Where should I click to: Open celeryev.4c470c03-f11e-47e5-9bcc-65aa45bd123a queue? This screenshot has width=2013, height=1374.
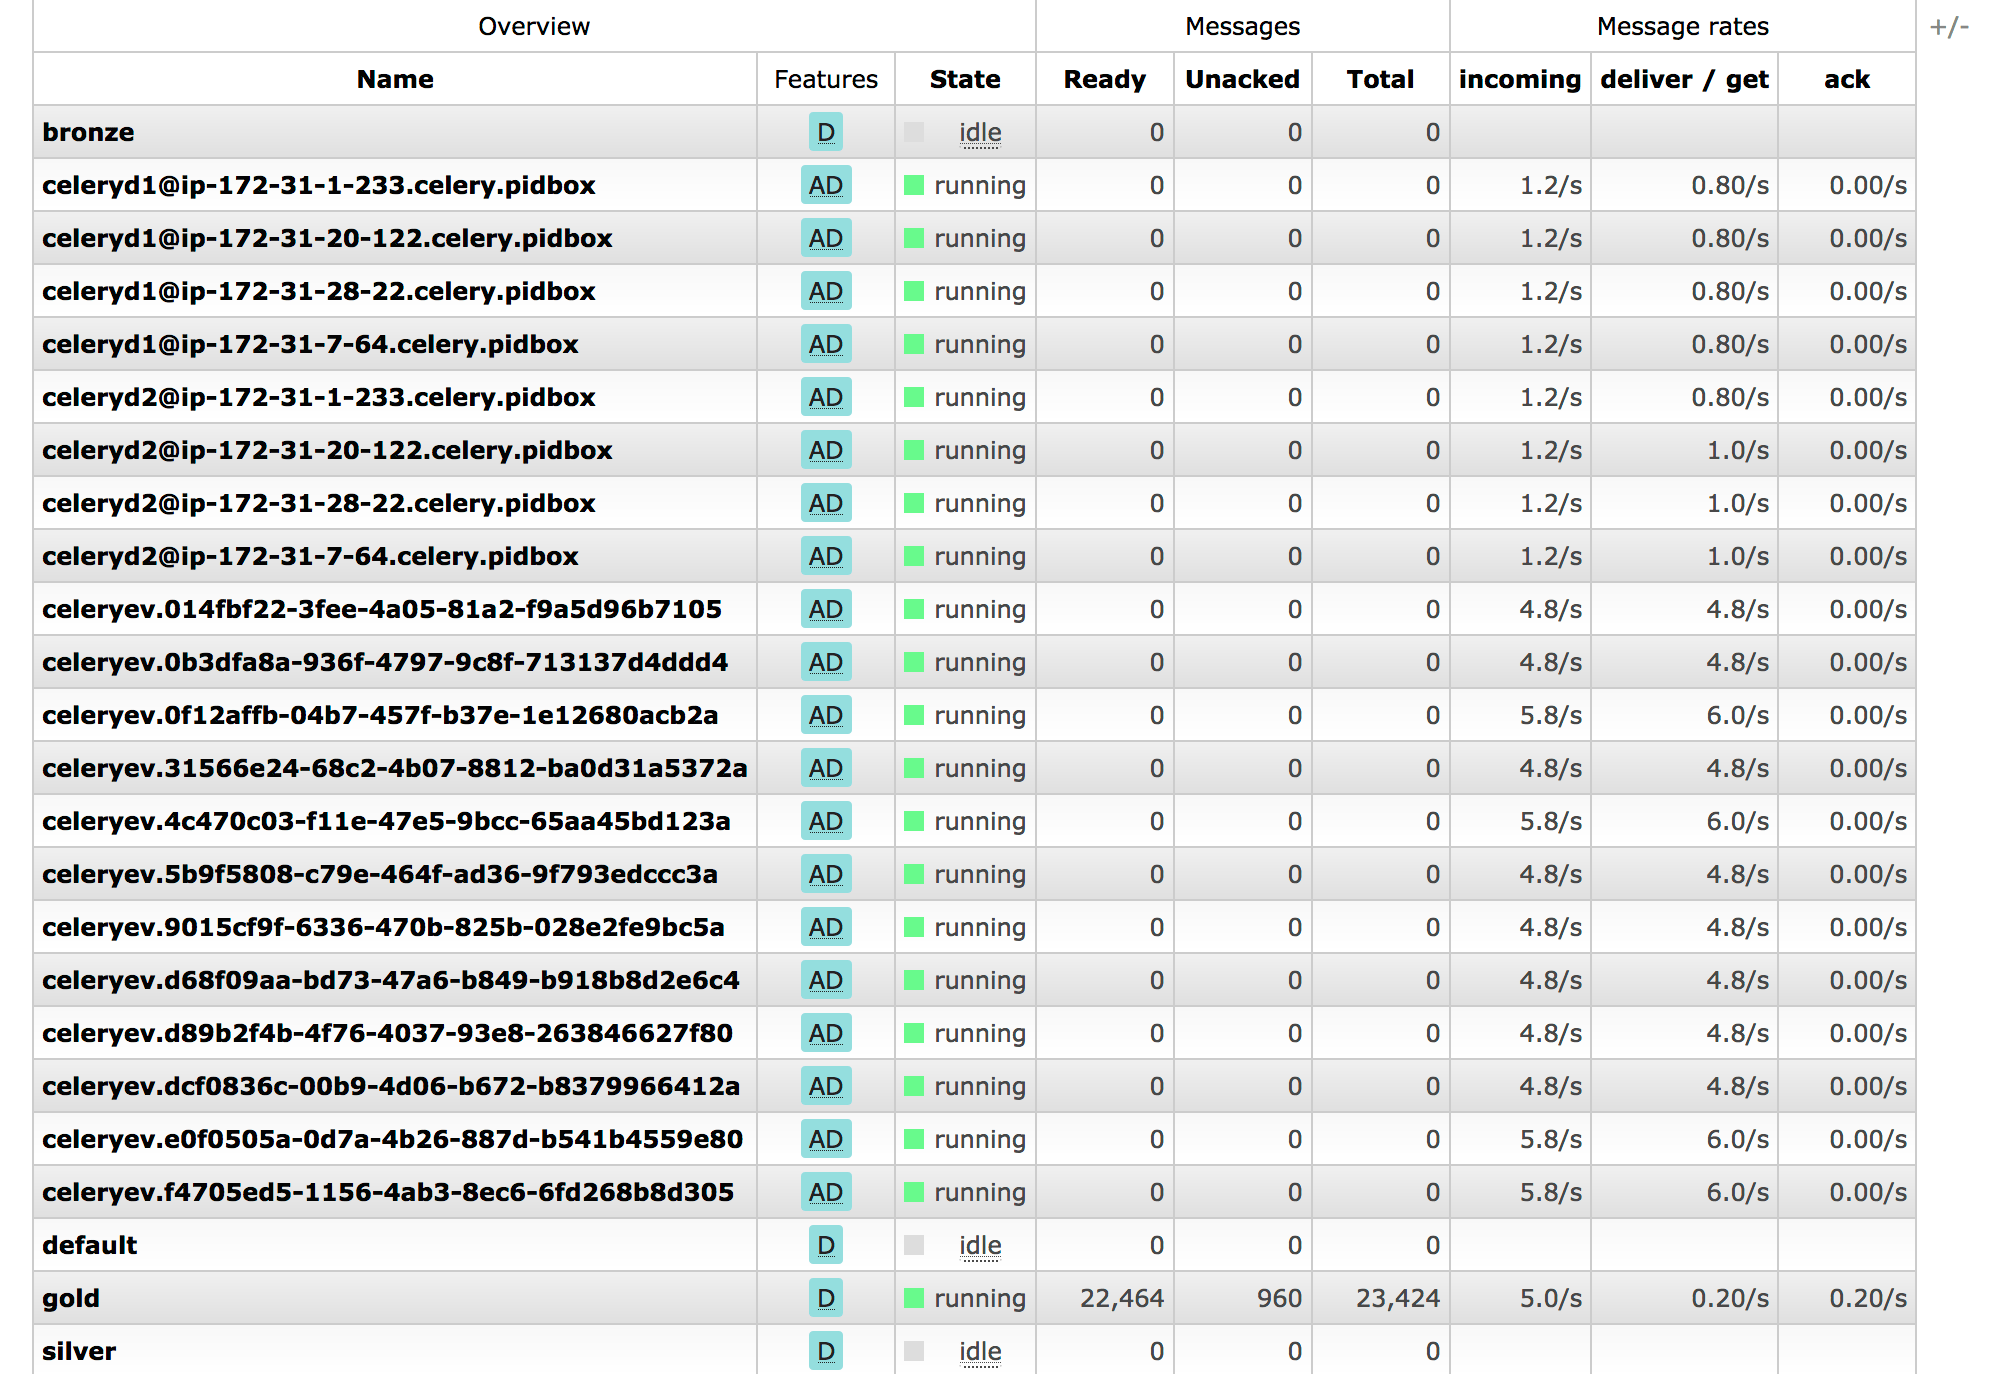[386, 821]
